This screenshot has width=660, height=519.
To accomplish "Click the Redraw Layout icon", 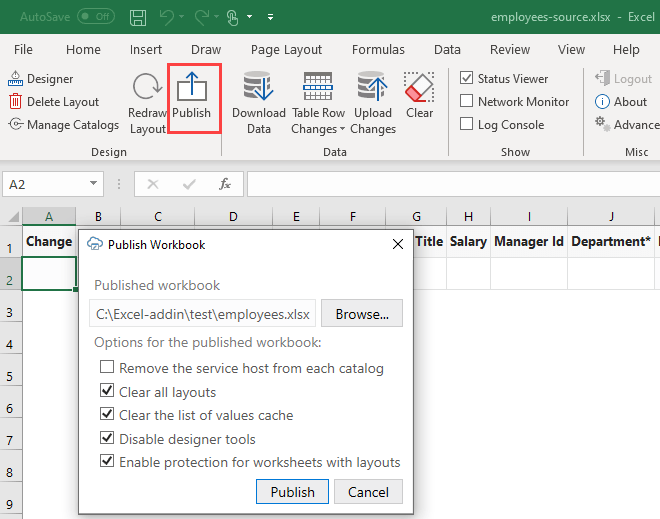I will click(147, 87).
